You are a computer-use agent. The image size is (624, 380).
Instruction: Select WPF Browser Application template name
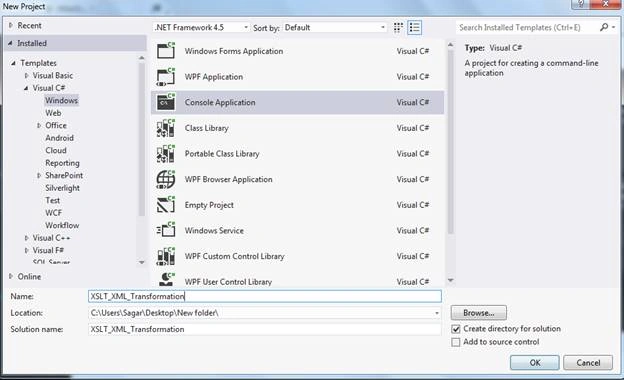point(228,179)
